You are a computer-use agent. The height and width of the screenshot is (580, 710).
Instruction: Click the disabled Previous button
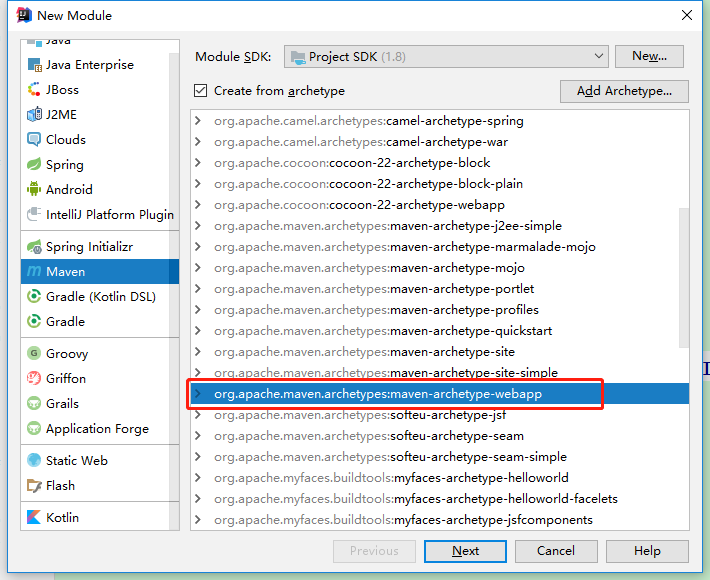click(x=374, y=551)
